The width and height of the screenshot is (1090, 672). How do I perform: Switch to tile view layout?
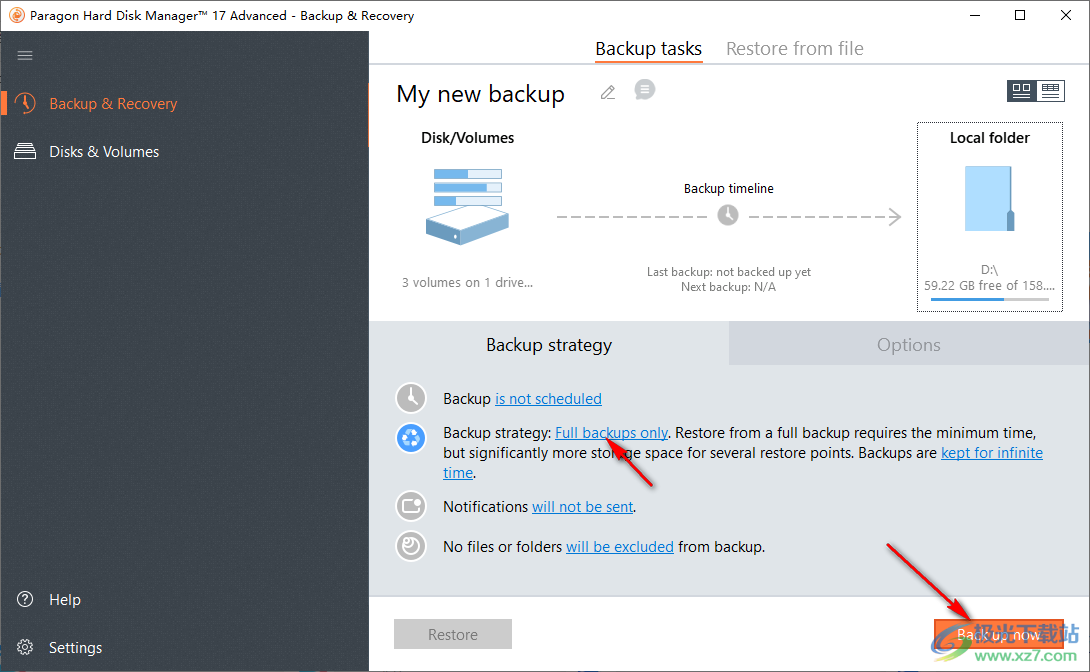[1021, 91]
